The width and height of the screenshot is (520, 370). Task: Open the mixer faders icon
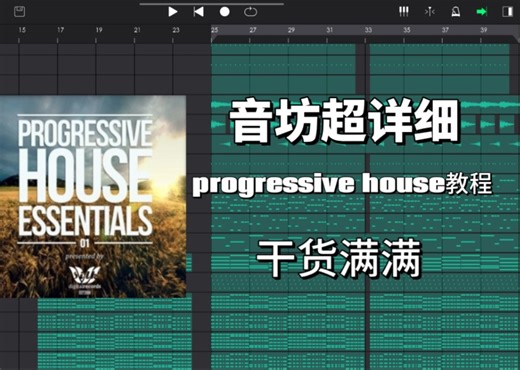(x=404, y=12)
